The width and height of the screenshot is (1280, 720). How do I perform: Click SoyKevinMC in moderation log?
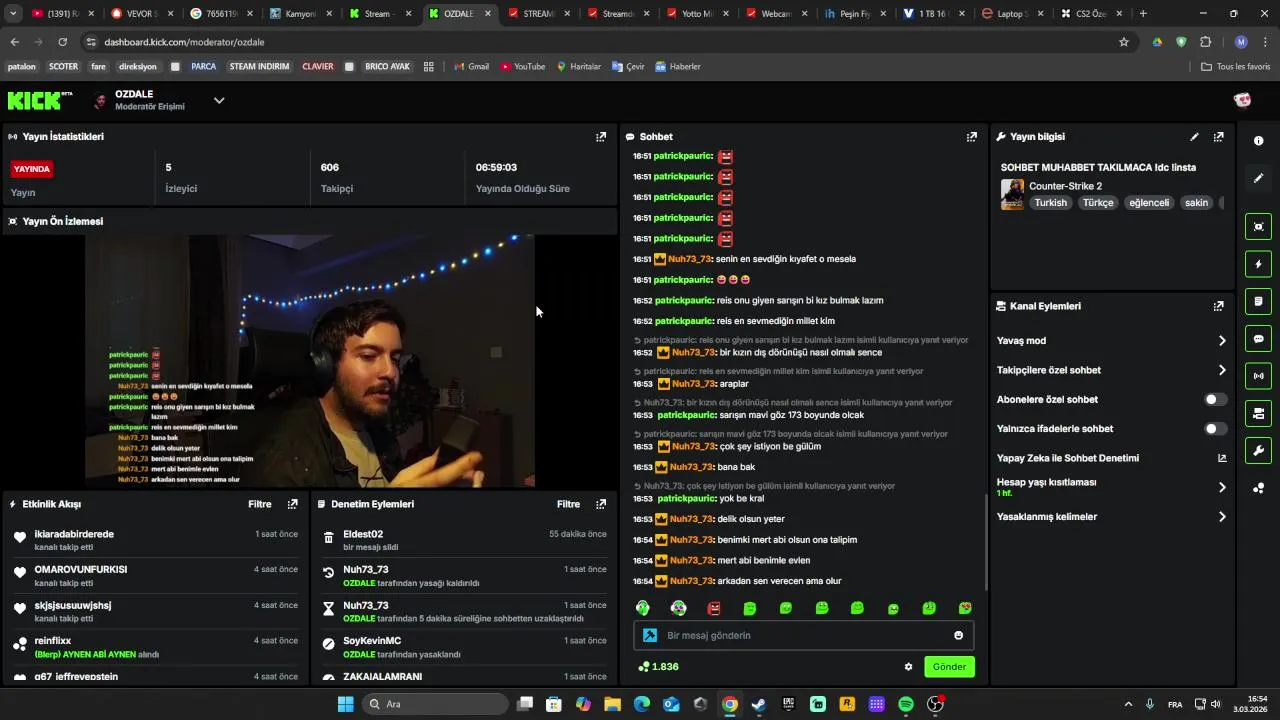(372, 641)
